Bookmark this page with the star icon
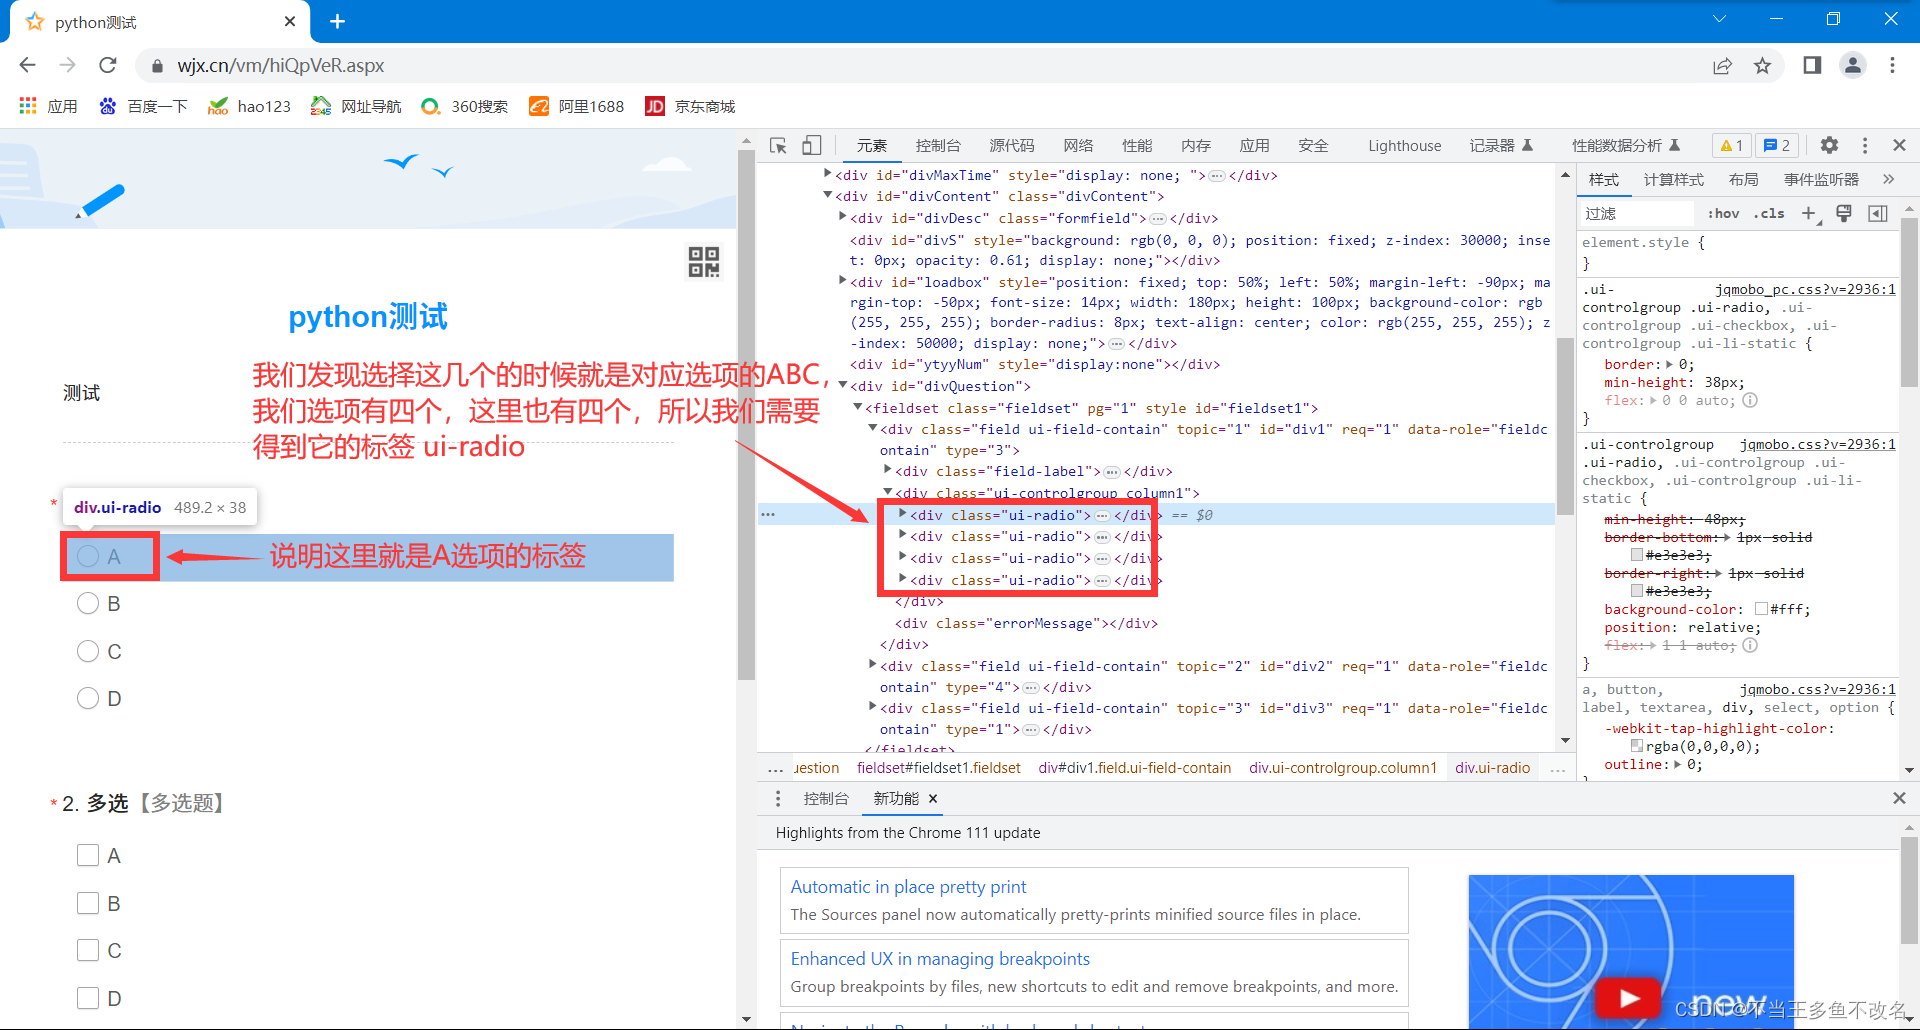The width and height of the screenshot is (1920, 1030). (1762, 66)
